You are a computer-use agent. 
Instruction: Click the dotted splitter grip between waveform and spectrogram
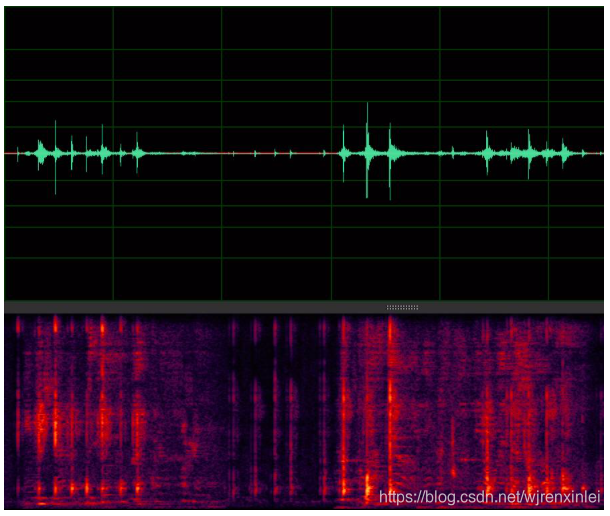[402, 307]
